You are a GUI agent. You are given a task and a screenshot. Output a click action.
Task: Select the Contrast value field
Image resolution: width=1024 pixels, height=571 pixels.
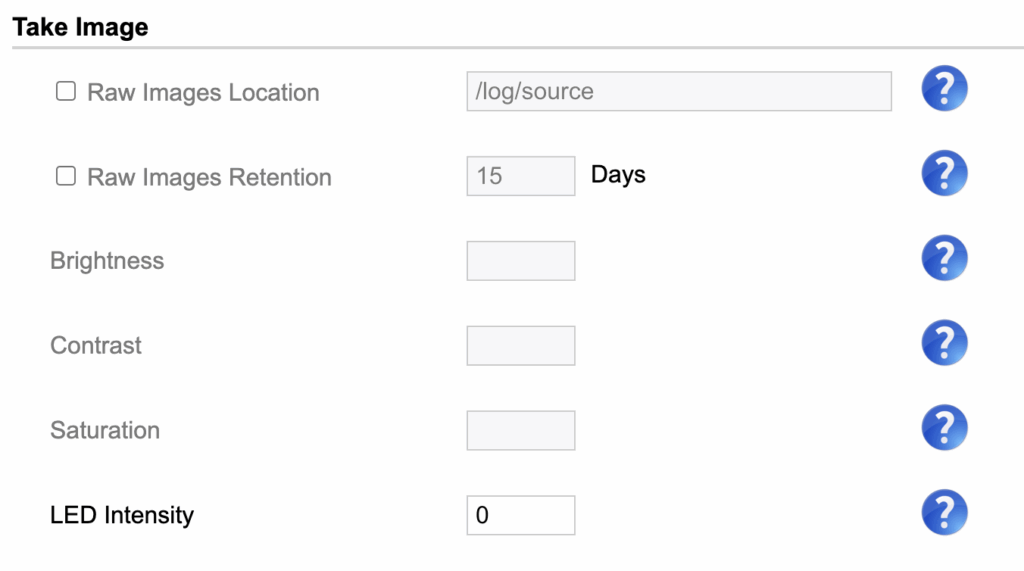(520, 346)
